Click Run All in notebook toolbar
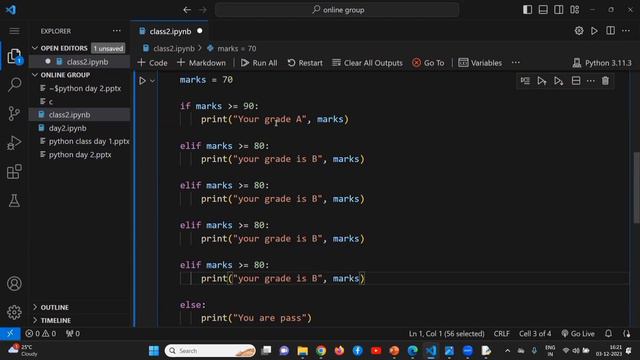 click(259, 63)
